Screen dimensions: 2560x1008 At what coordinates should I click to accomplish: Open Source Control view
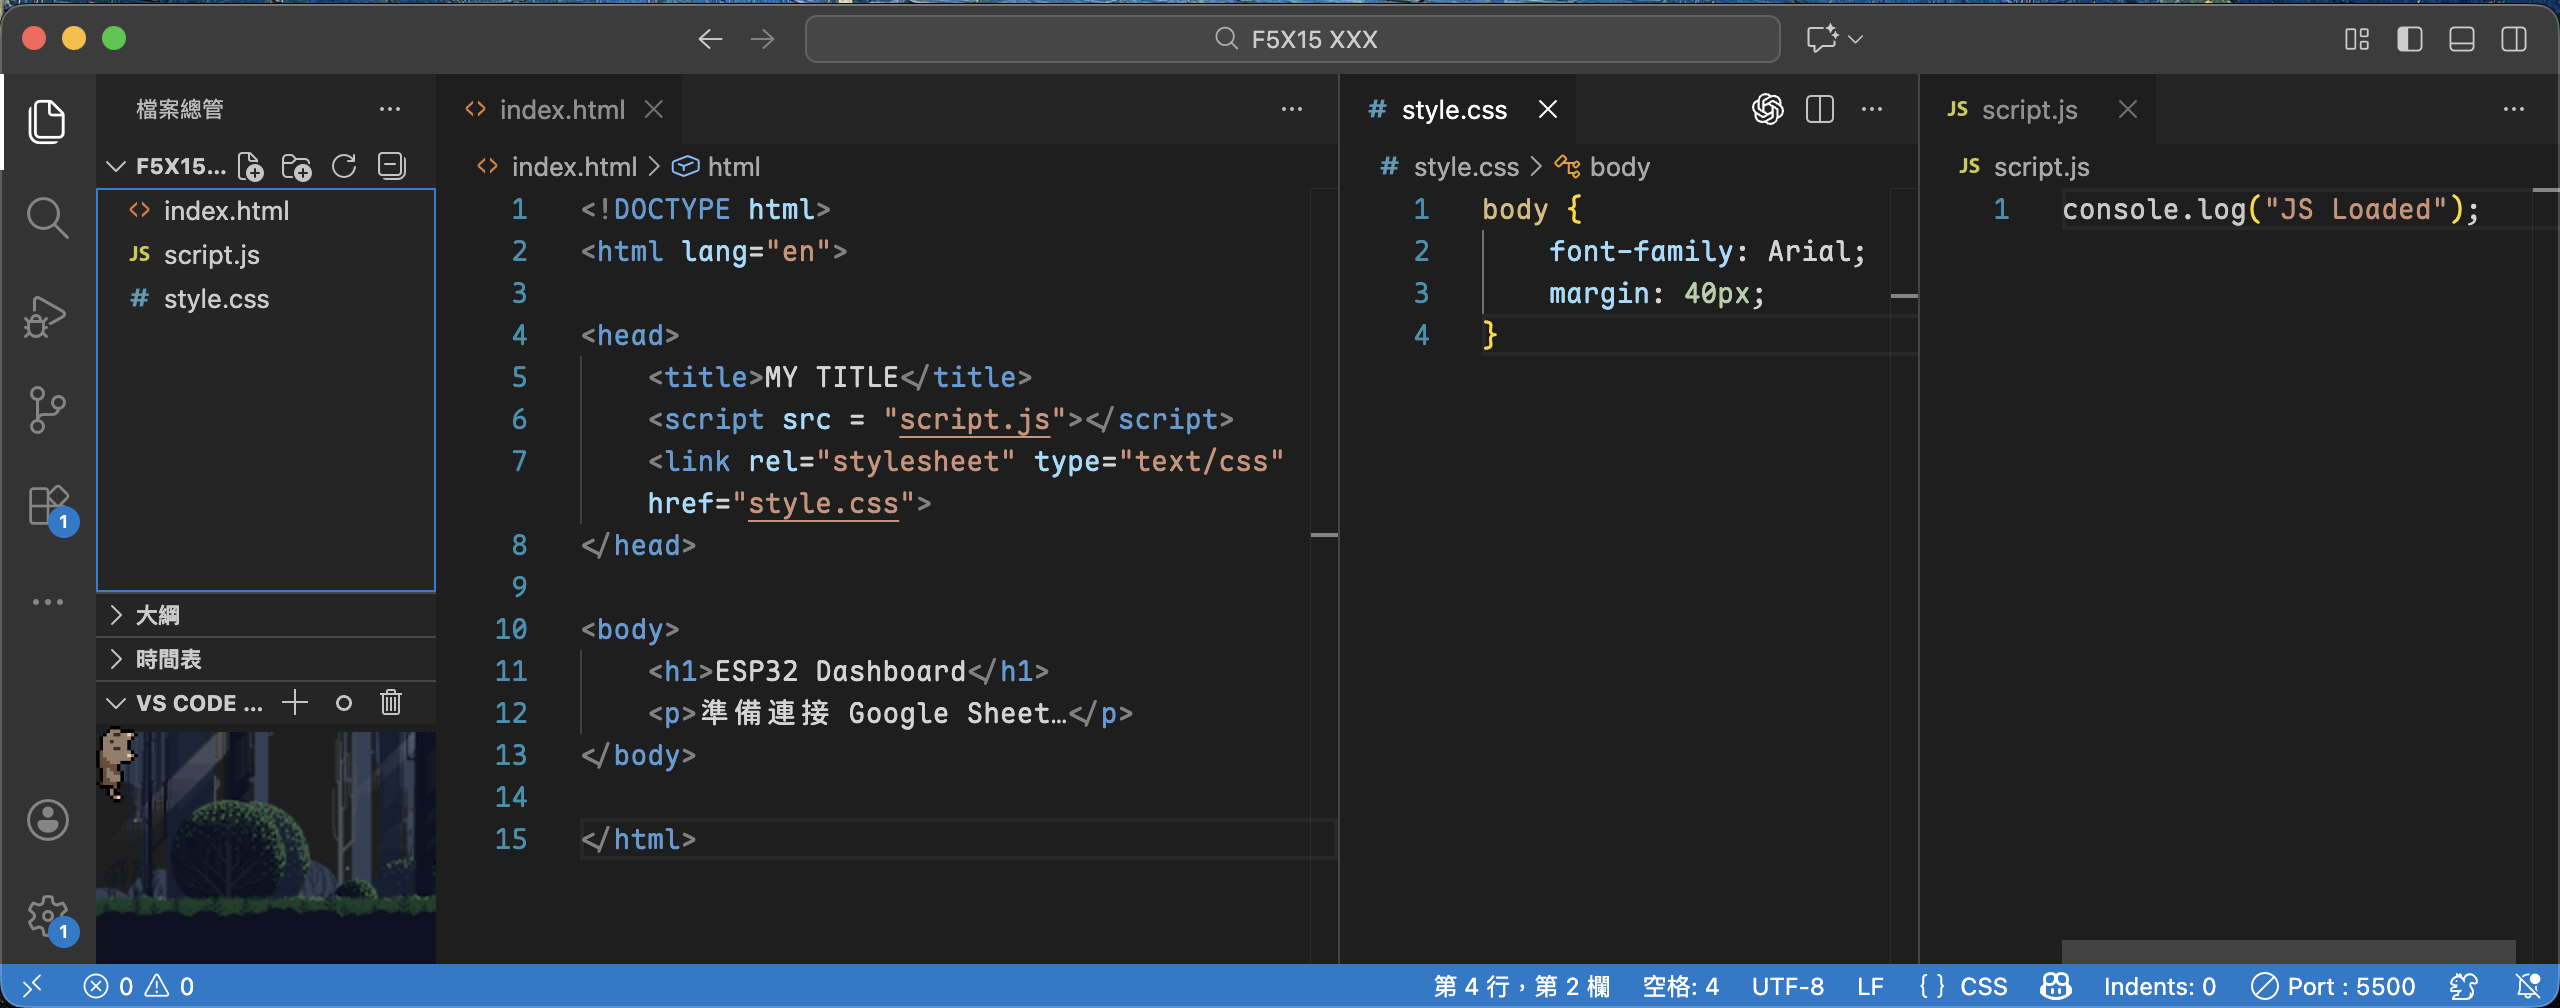tap(47, 410)
